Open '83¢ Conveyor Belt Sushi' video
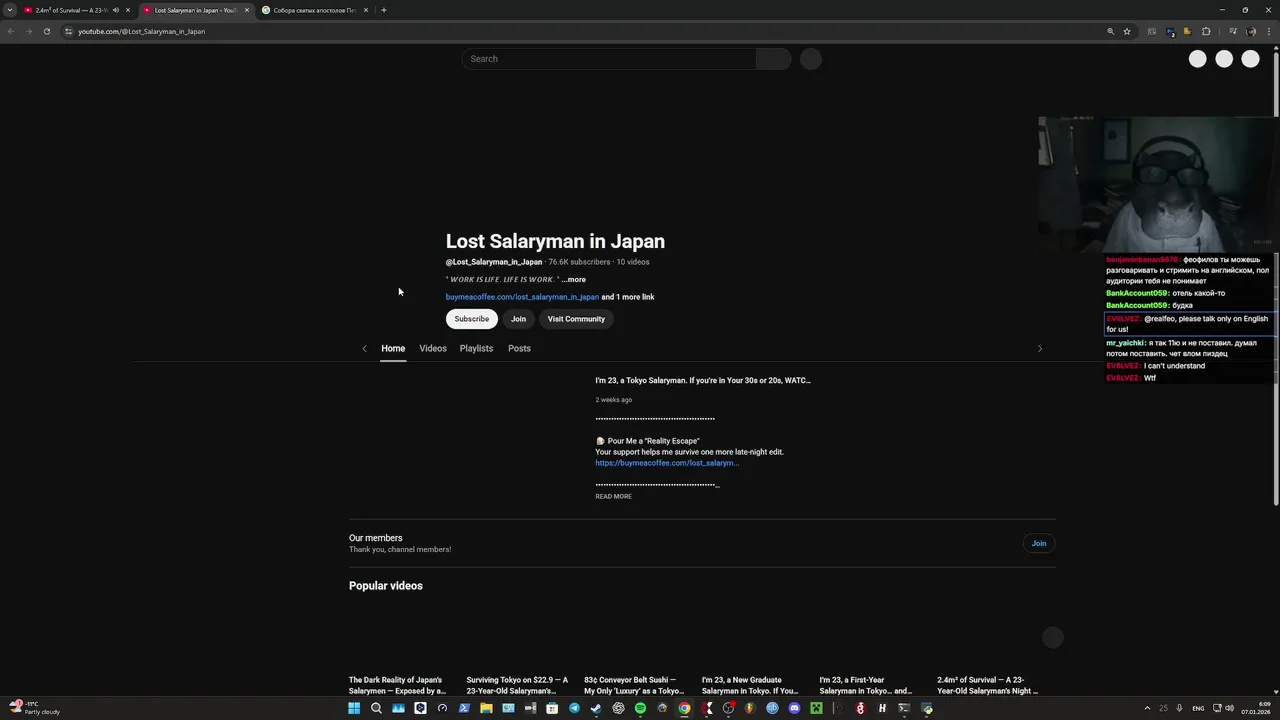 tap(634, 685)
